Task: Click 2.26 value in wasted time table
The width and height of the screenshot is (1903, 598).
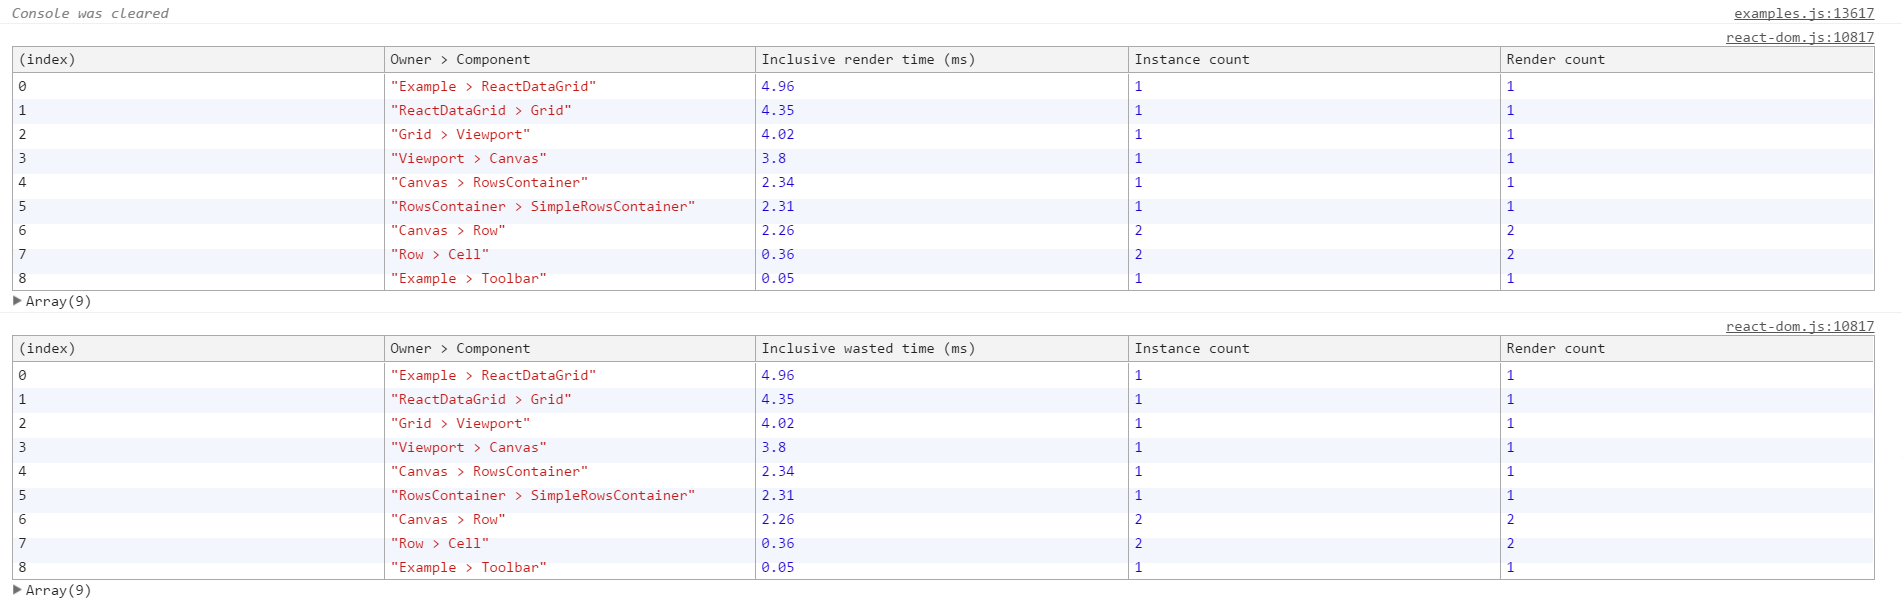Action: 778,519
